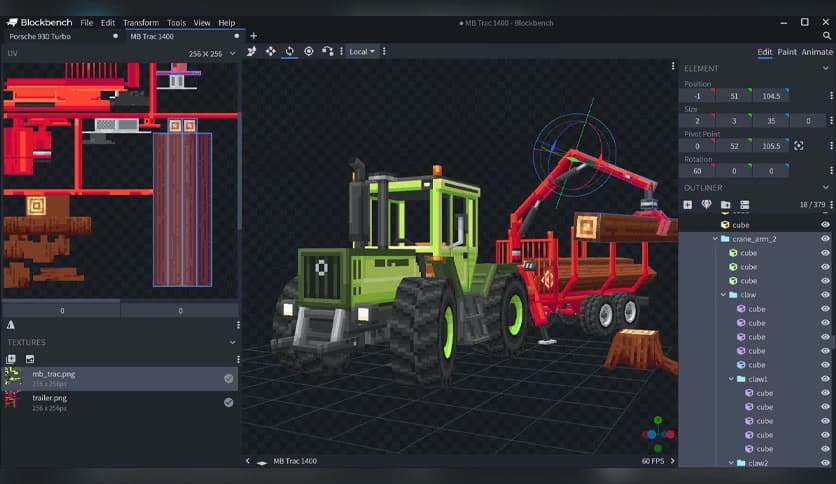
Task: Open the viewport options menu dots
Action: (x=673, y=66)
